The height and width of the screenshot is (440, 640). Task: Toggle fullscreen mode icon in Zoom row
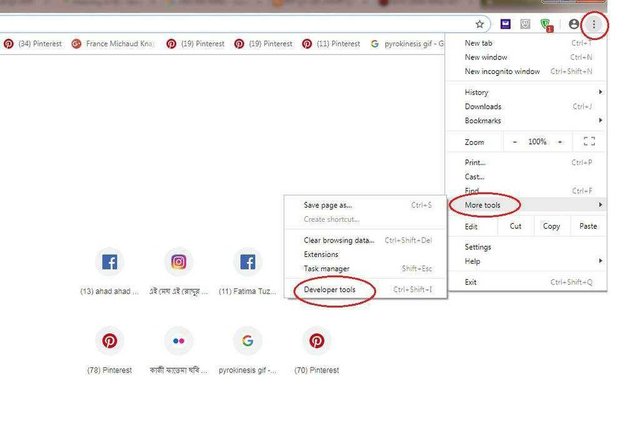(589, 142)
